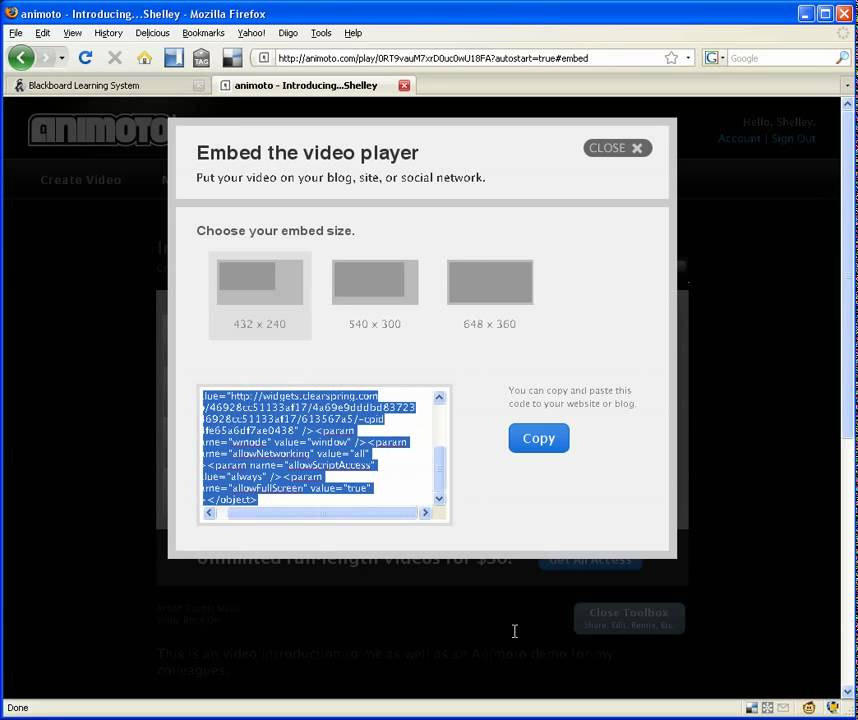This screenshot has width=858, height=720.
Task: Switch to Blackboard Learning System tab
Action: 108,85
